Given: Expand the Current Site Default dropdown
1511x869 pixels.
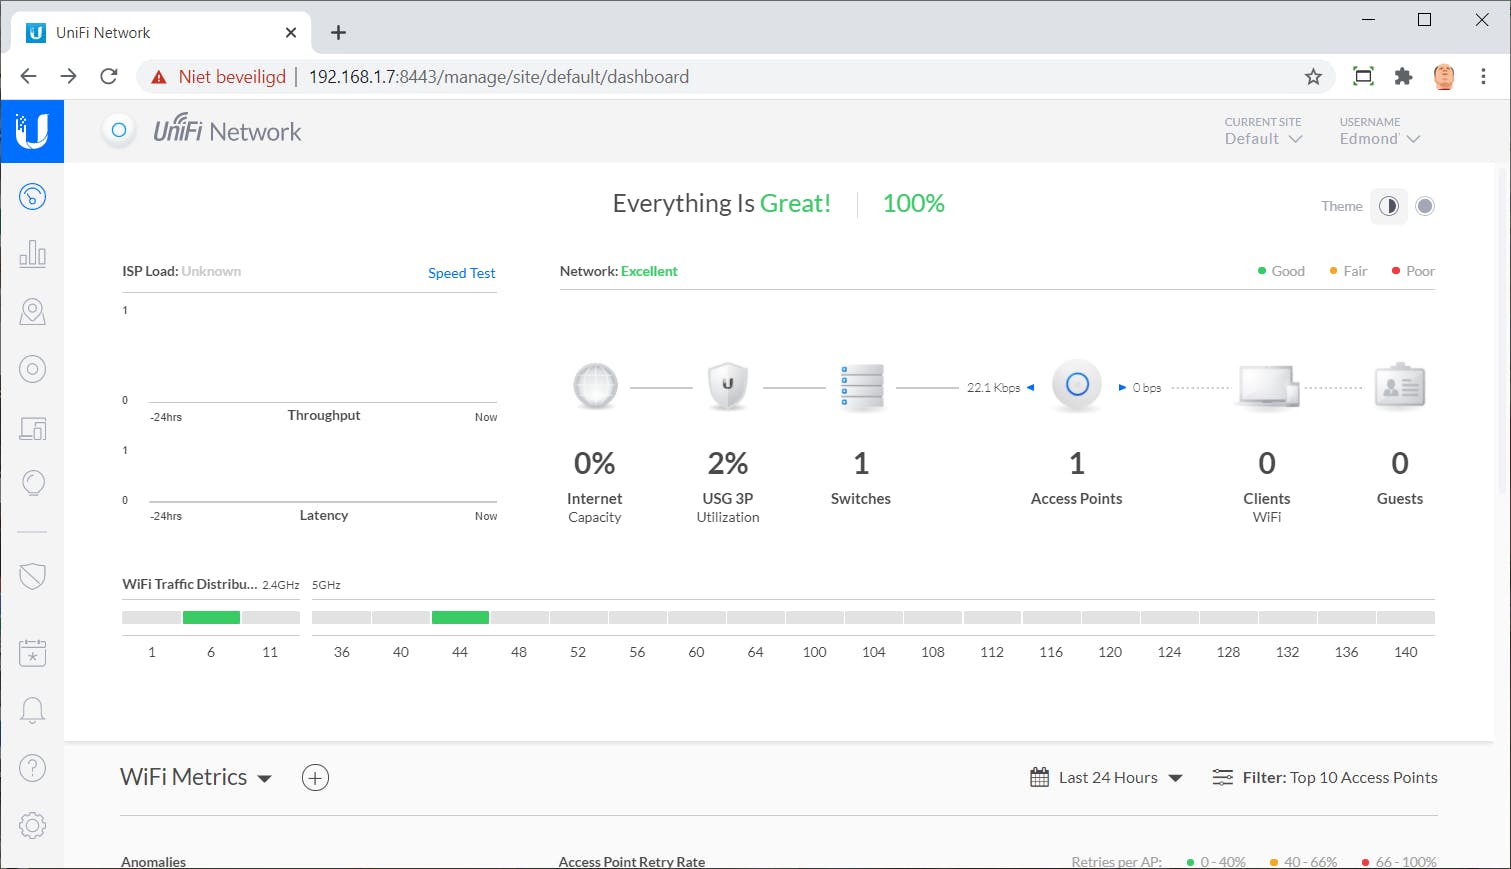Looking at the screenshot, I should pos(1263,139).
